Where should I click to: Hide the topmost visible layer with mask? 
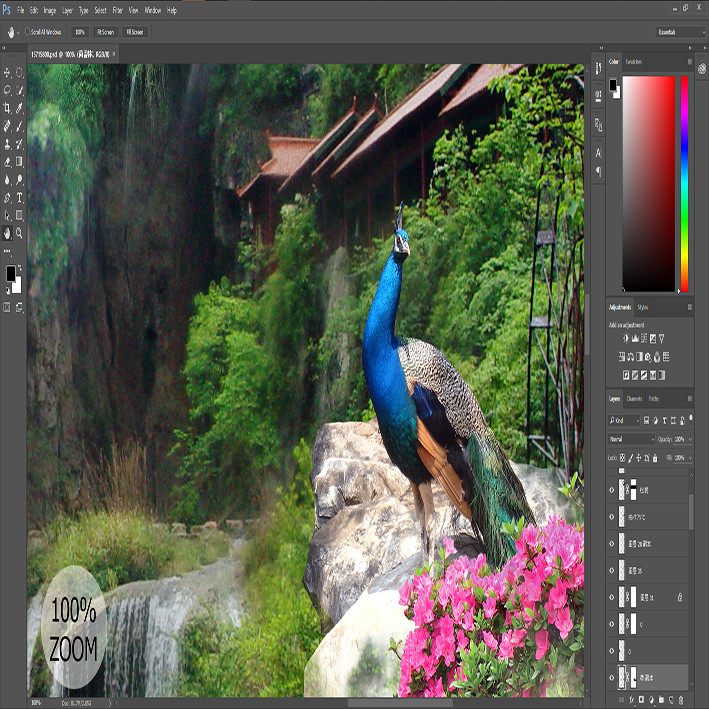pyautogui.click(x=612, y=490)
